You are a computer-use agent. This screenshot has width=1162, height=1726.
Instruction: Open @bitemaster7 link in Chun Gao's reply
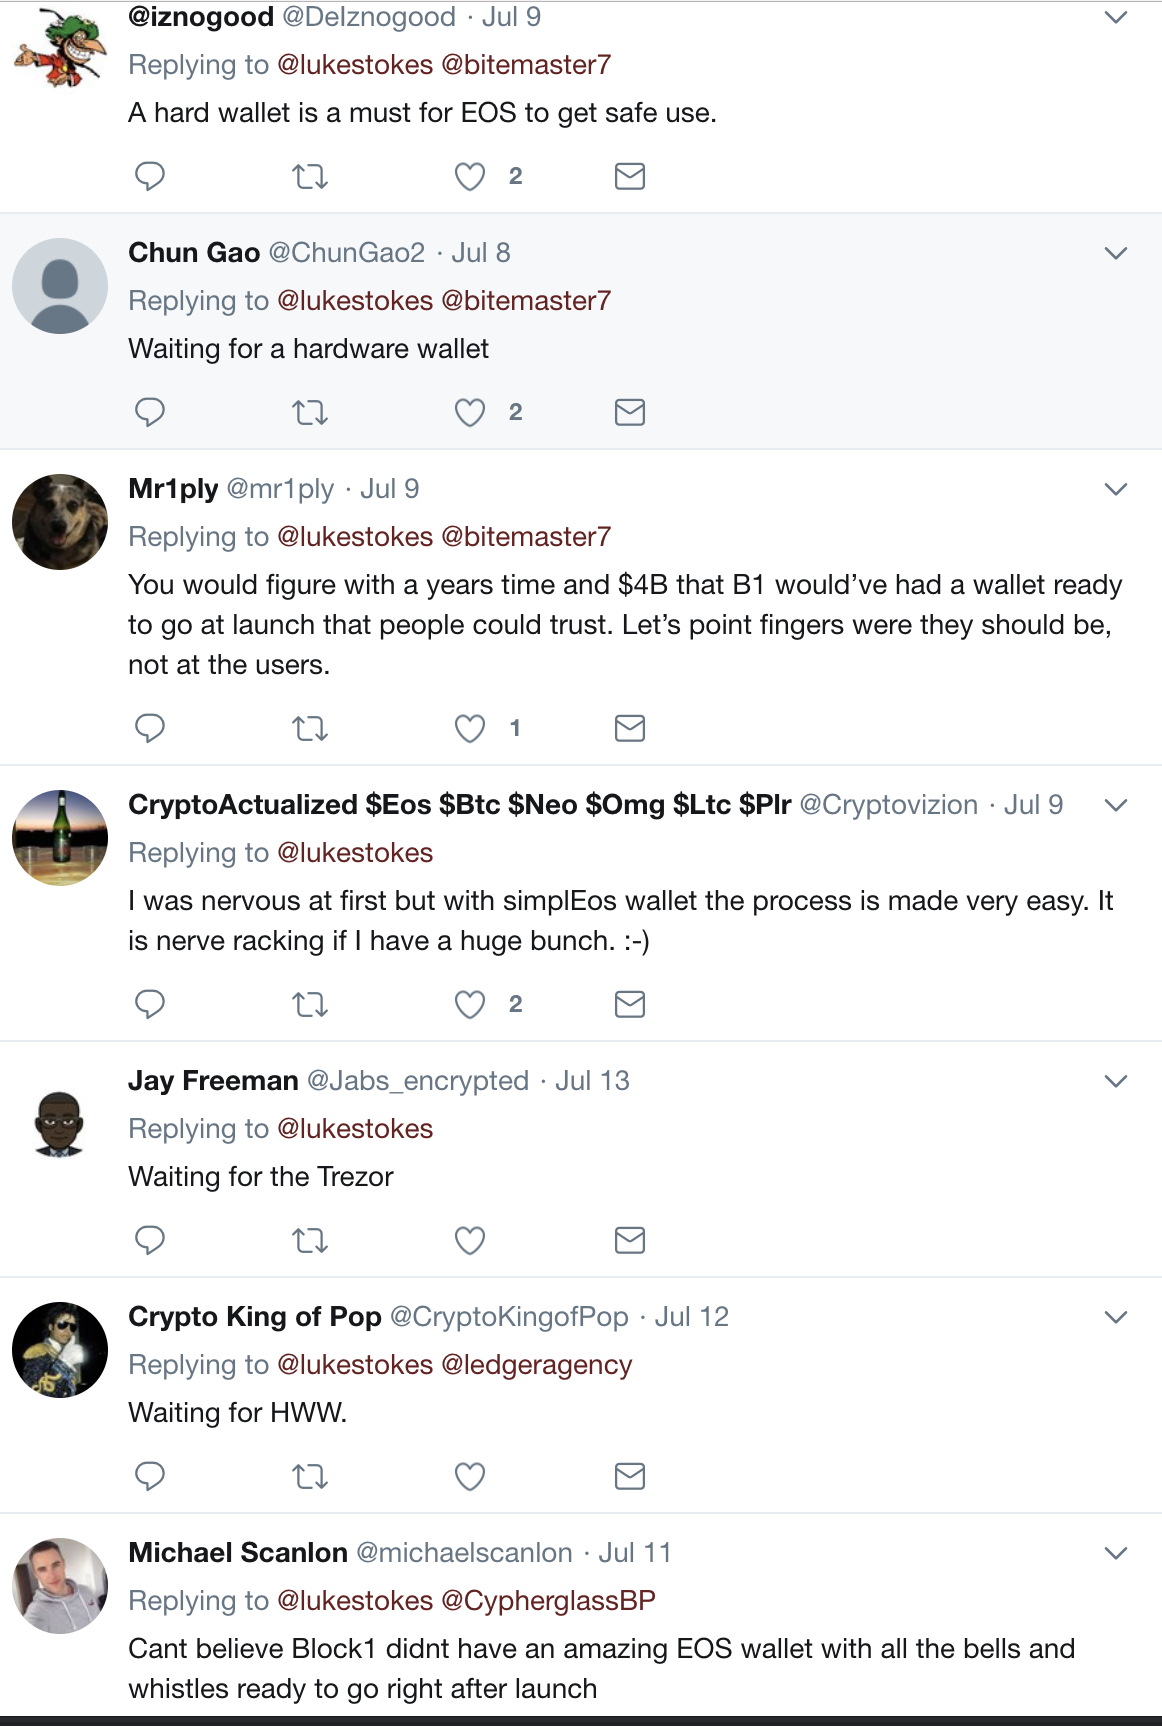click(526, 301)
